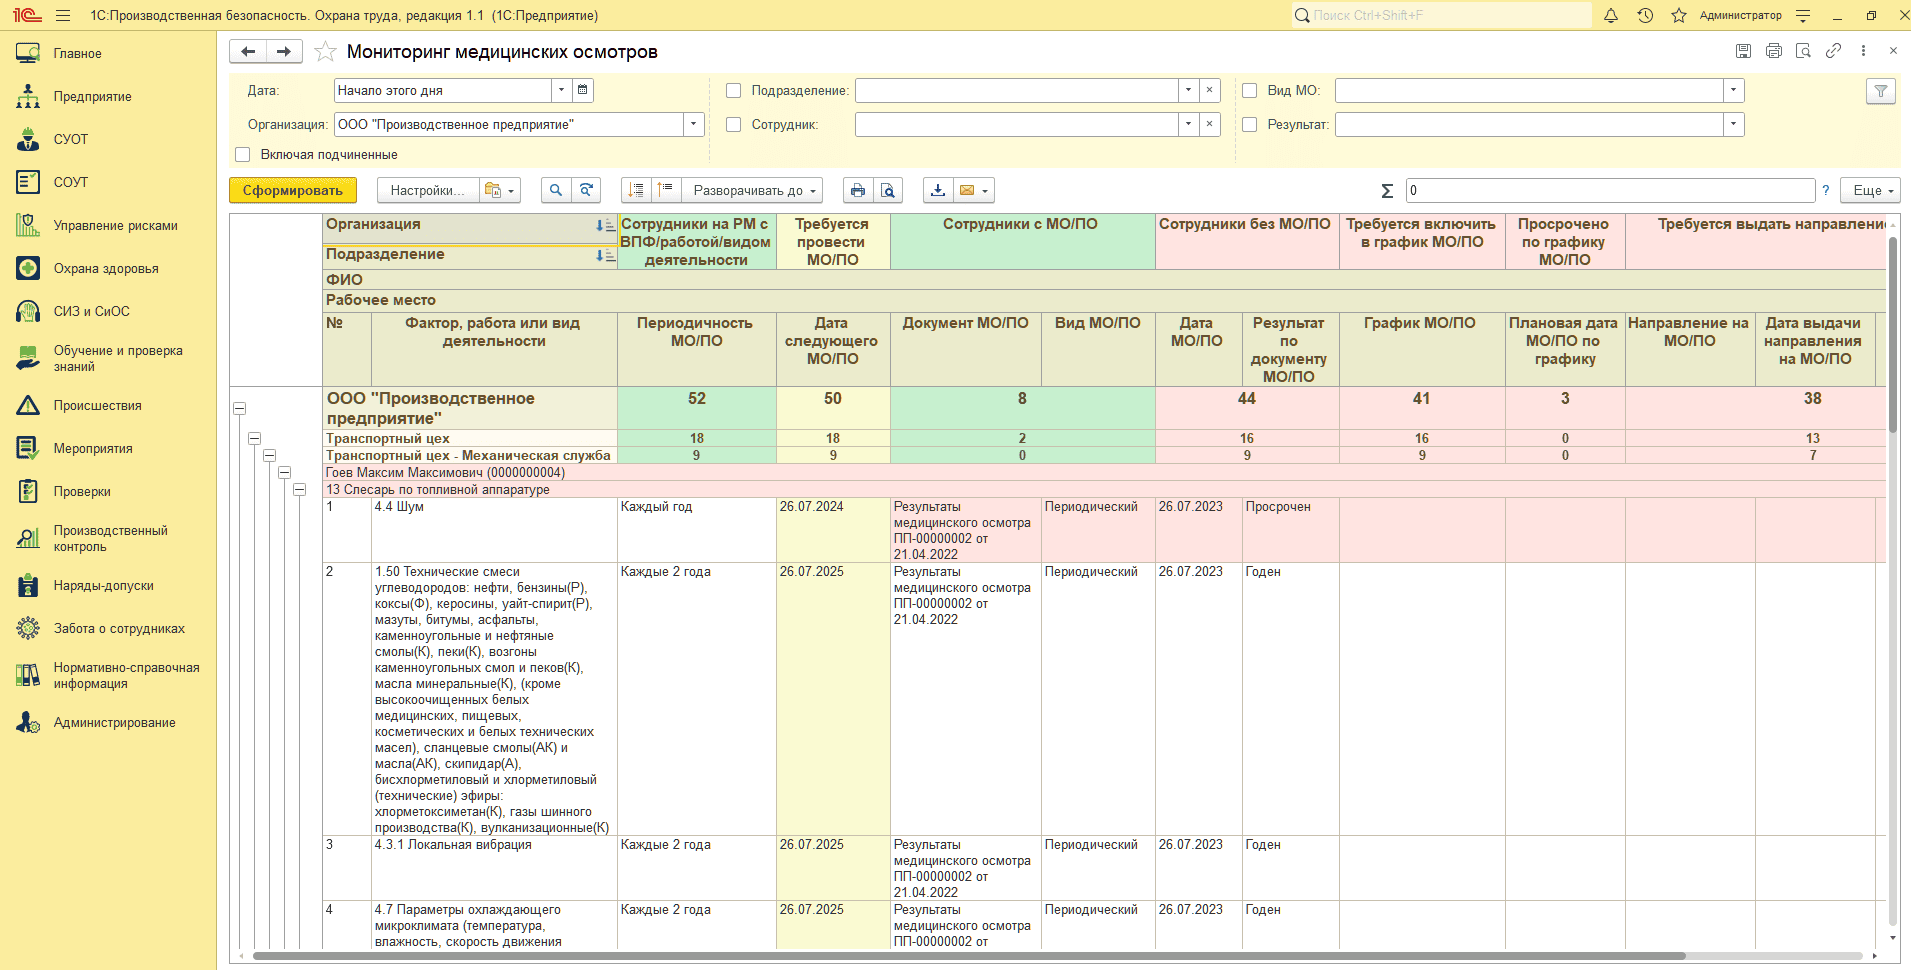Open the Сотрудник dropdown arrow
Image resolution: width=1911 pixels, height=970 pixels.
pos(1188,124)
